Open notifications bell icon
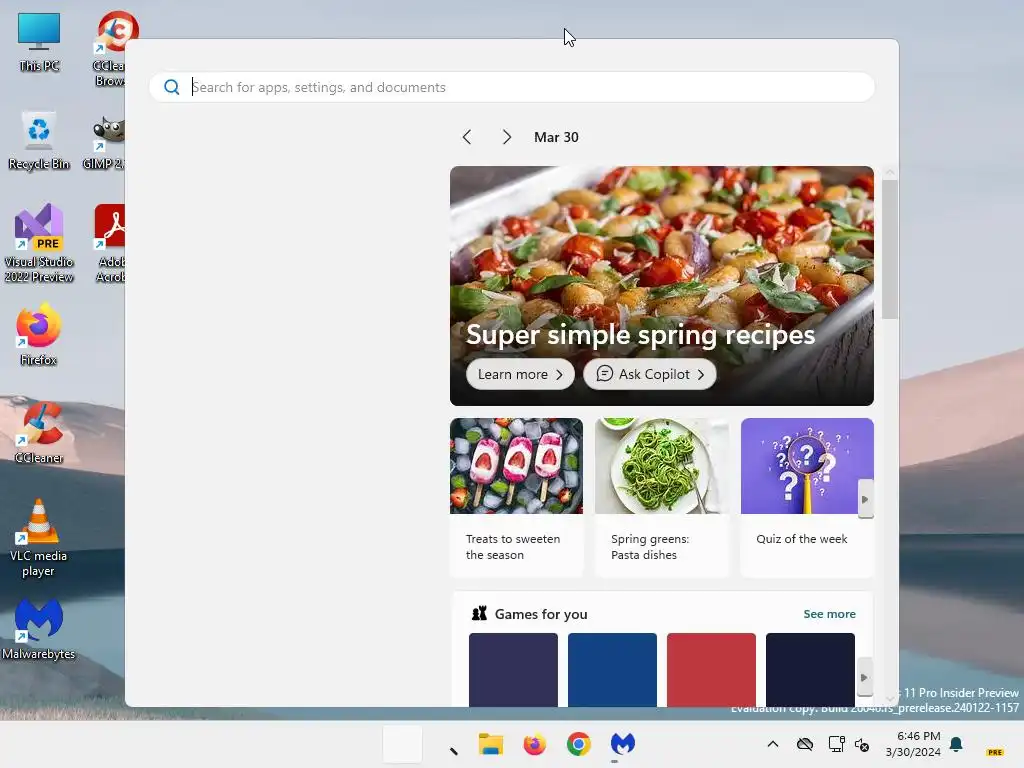This screenshot has height=768, width=1024. (956, 744)
